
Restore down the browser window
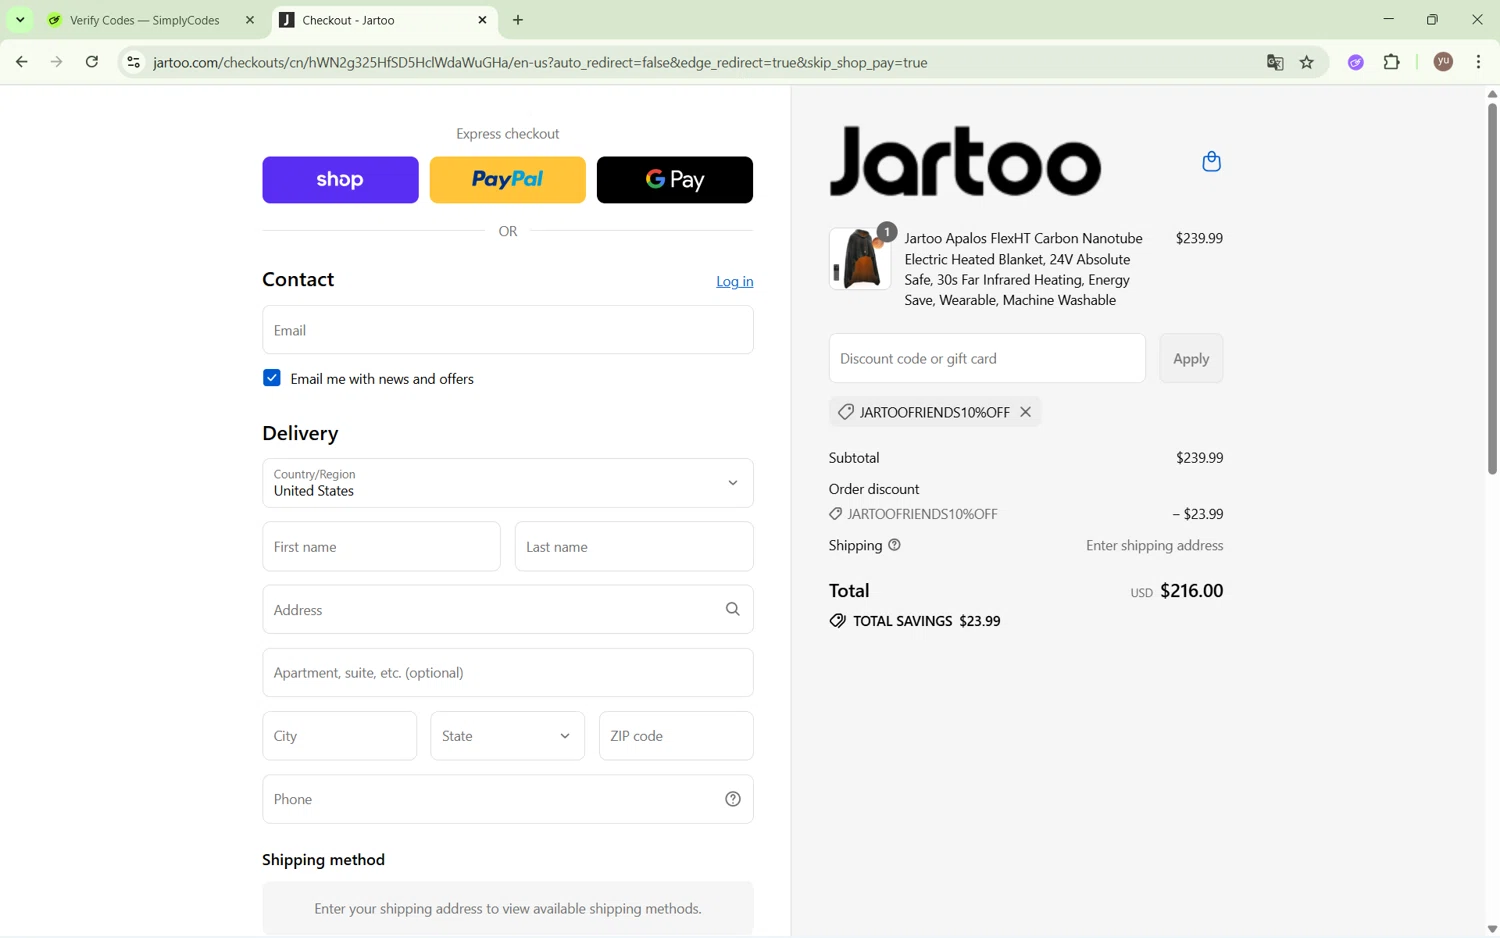click(1433, 20)
